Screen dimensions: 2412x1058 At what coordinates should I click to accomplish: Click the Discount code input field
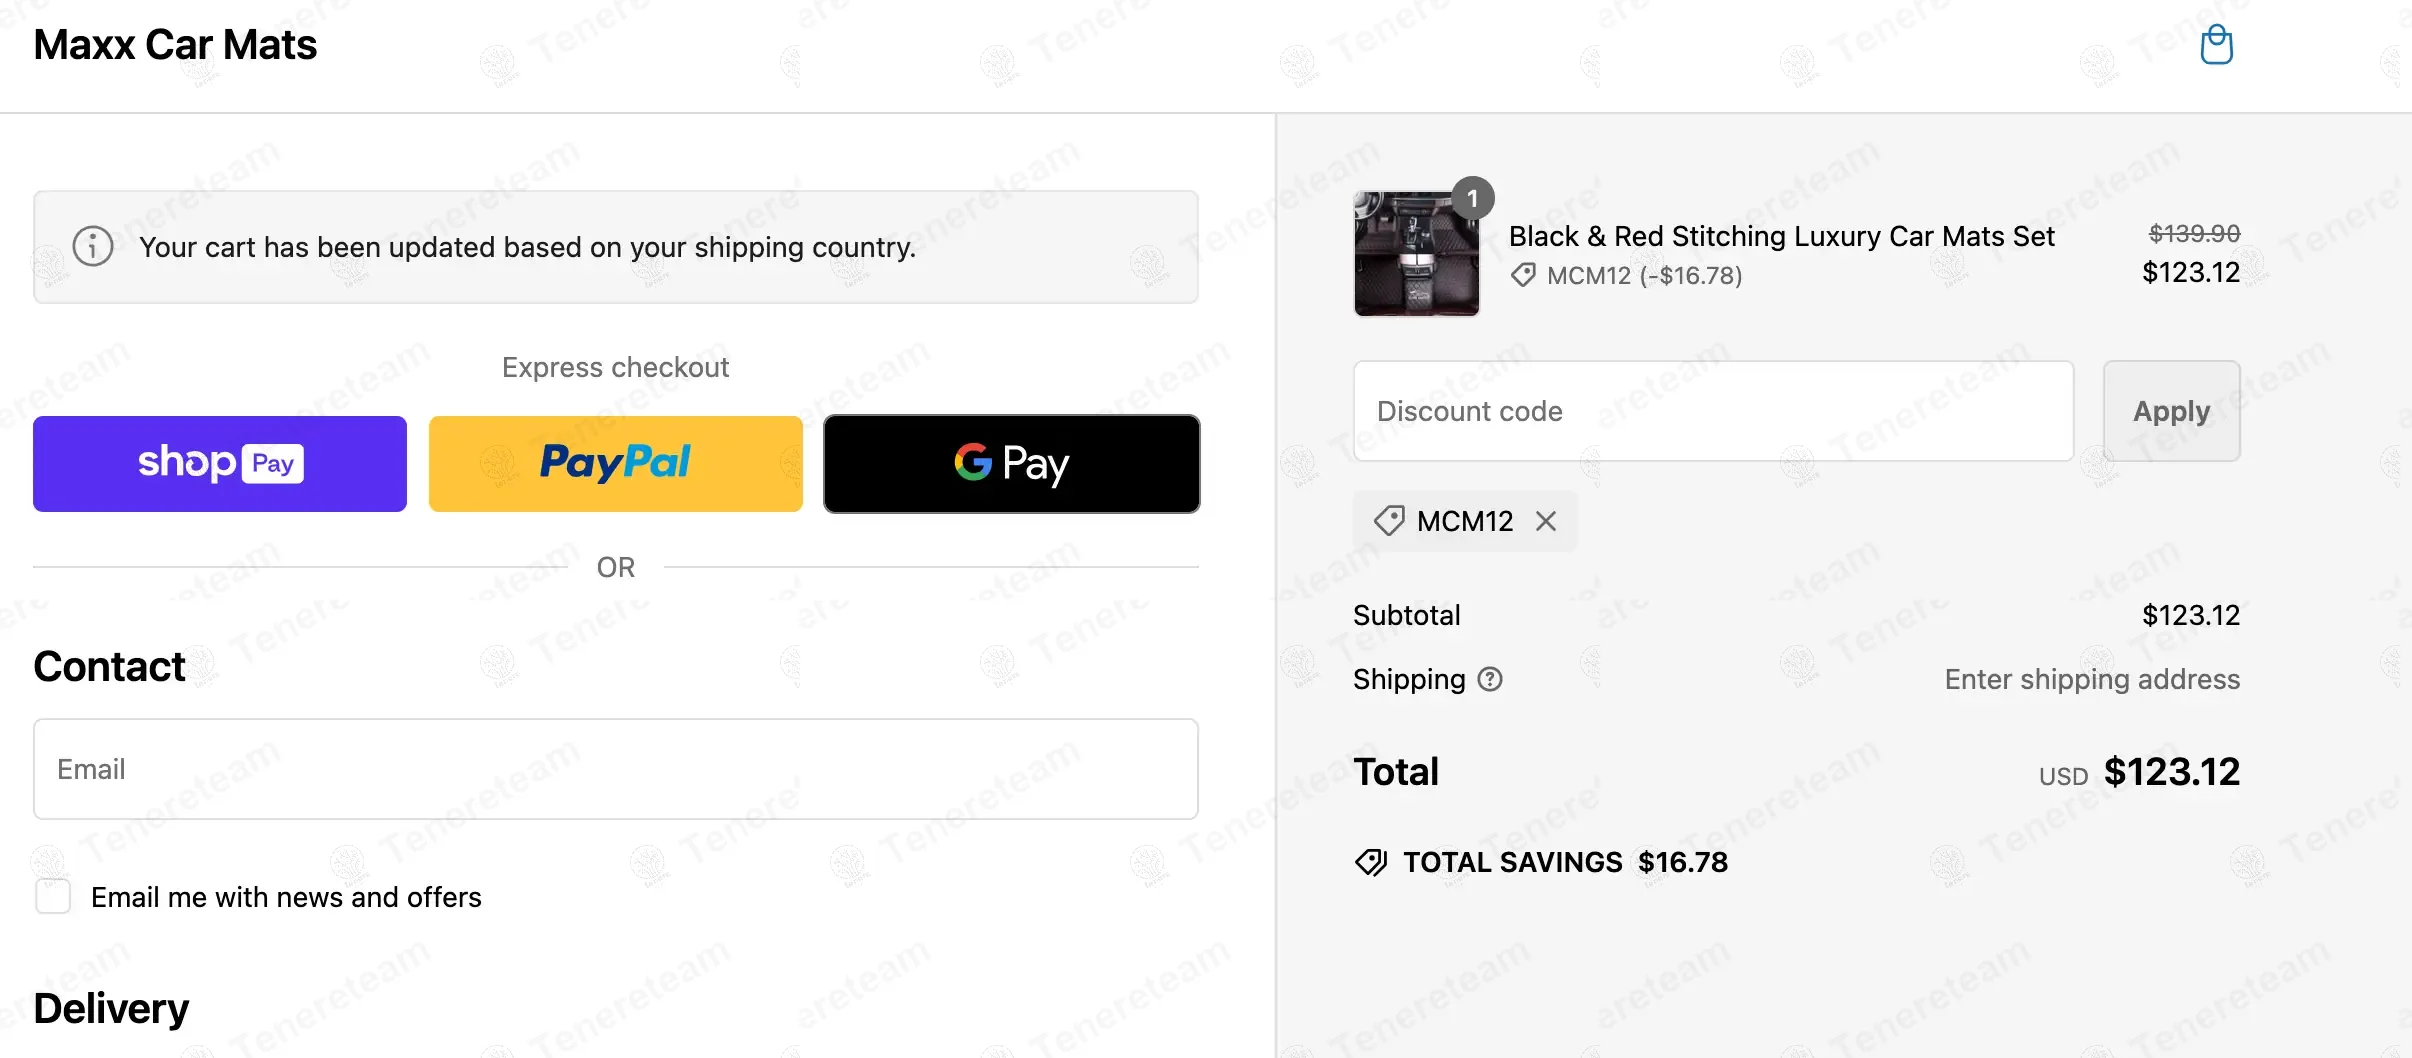(x=1713, y=411)
